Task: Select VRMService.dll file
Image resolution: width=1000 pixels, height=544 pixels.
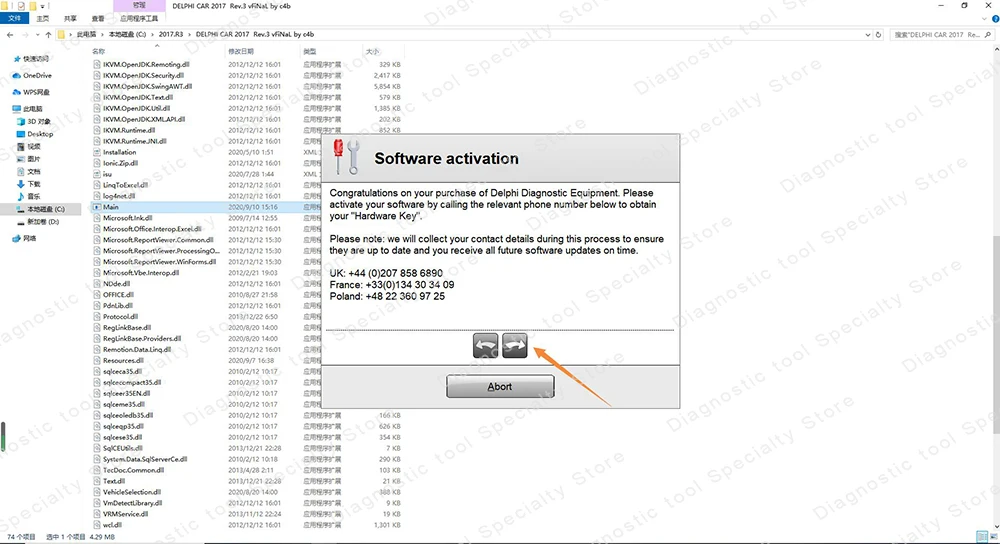Action: [x=125, y=514]
